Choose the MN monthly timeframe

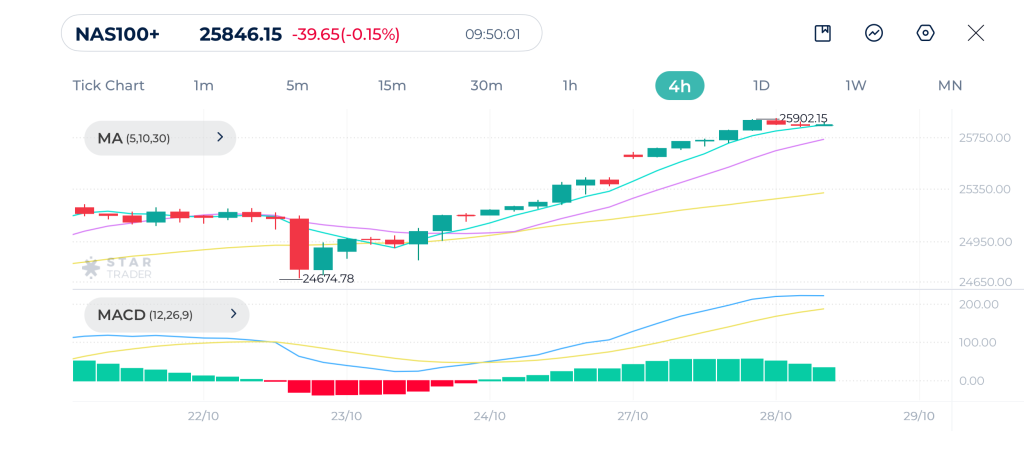click(x=949, y=86)
